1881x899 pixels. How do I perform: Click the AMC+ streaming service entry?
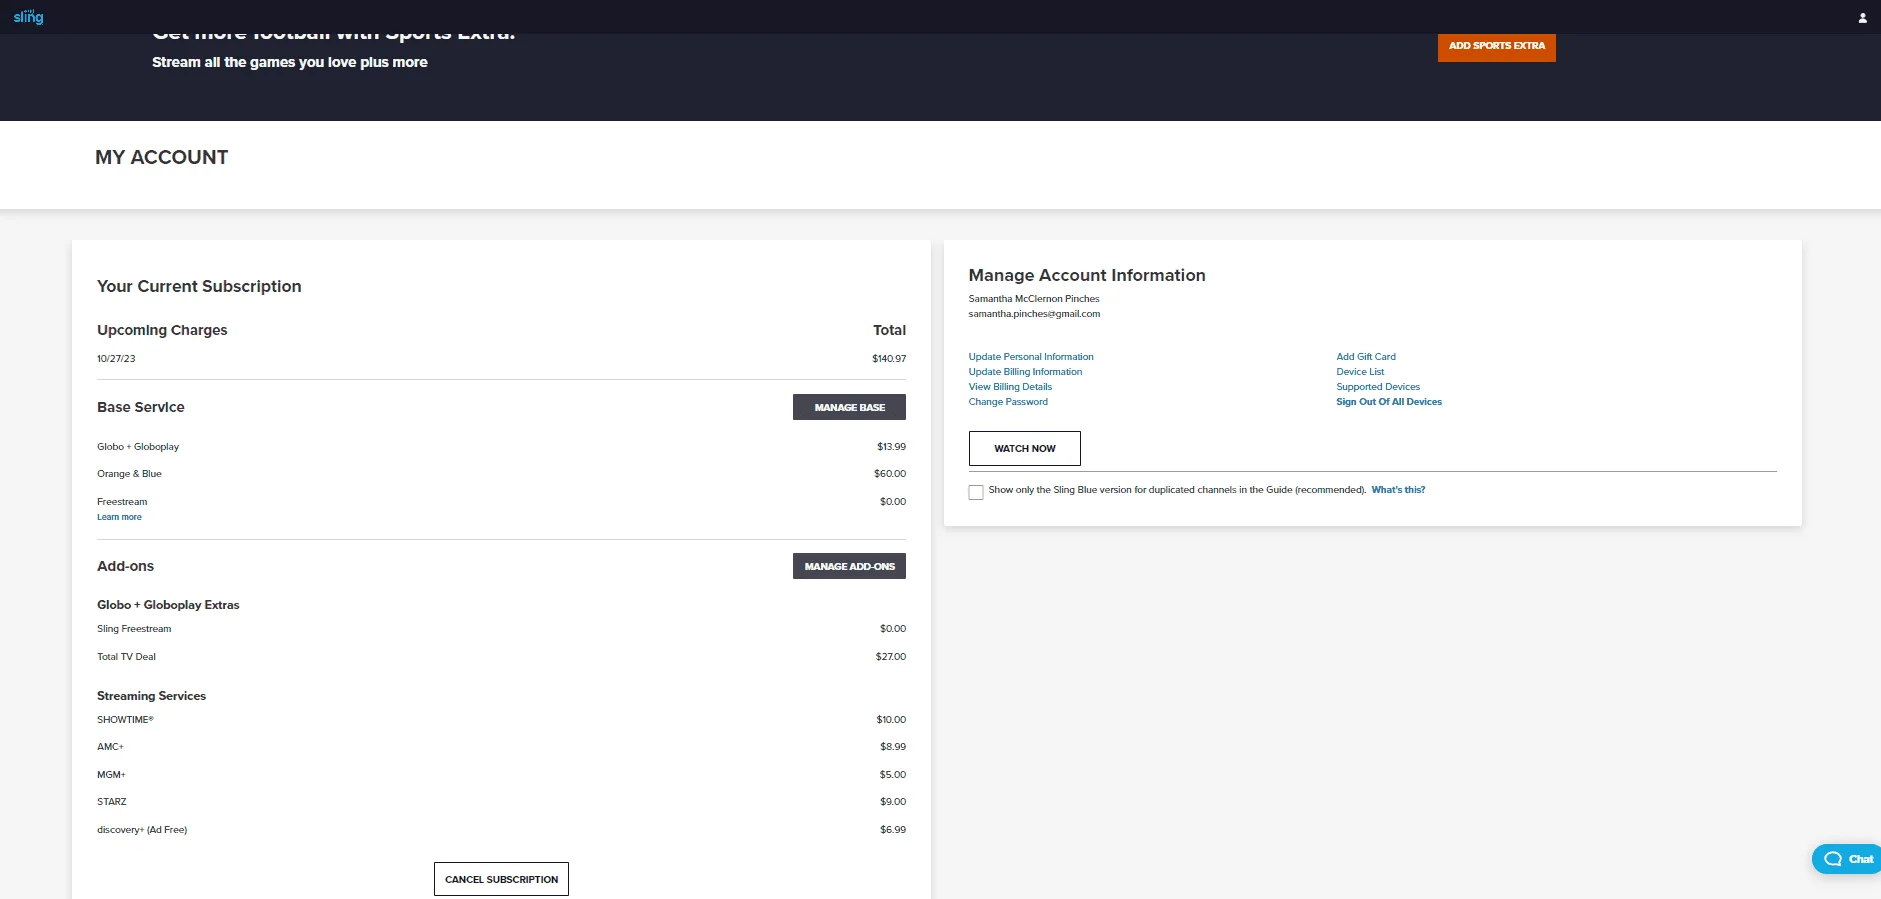[x=110, y=747]
